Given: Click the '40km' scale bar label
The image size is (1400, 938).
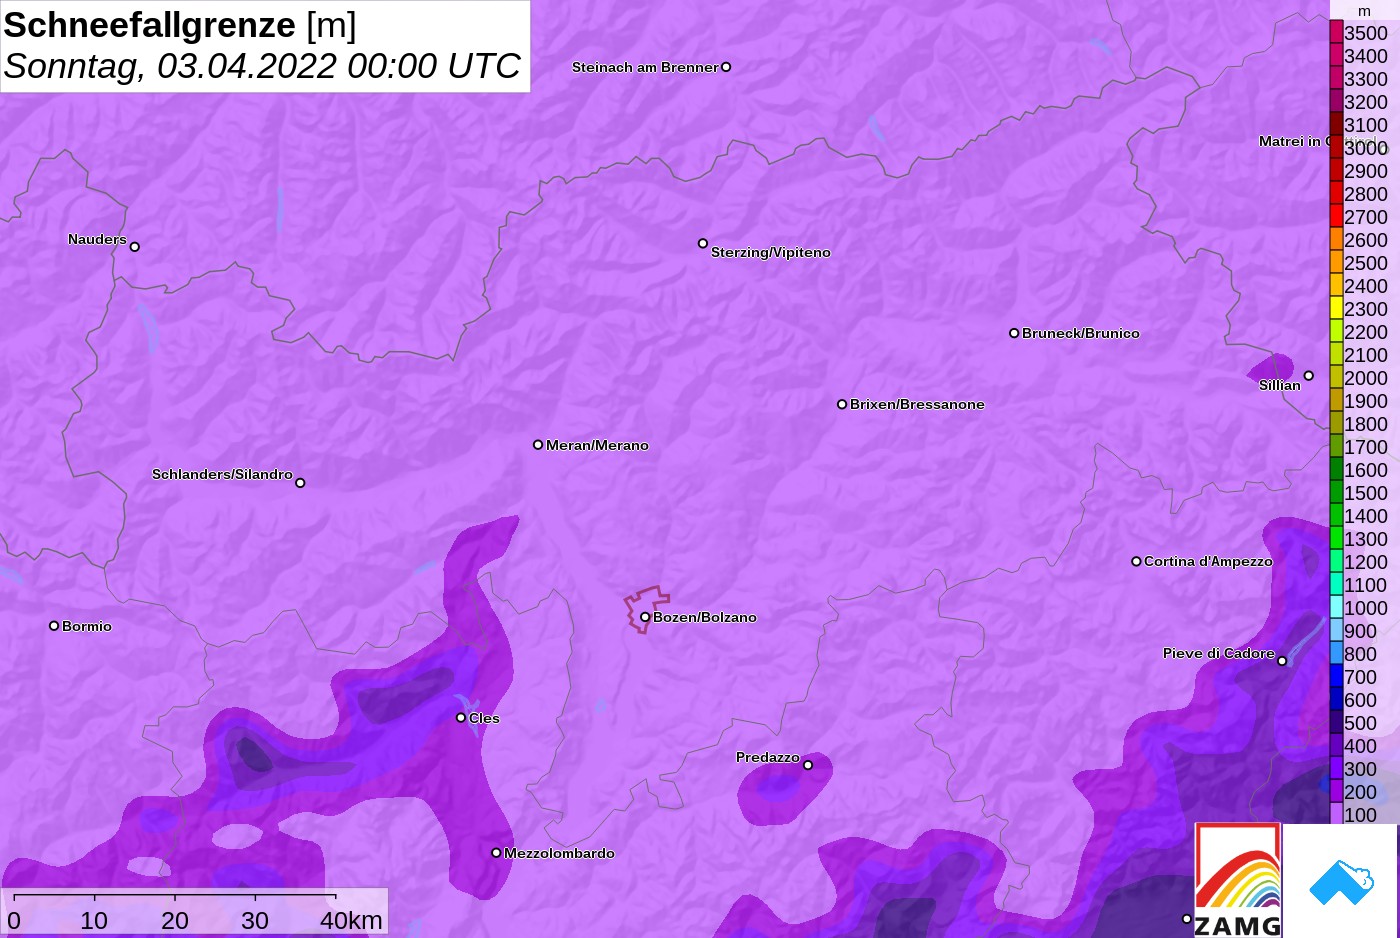Looking at the screenshot, I should 351,920.
